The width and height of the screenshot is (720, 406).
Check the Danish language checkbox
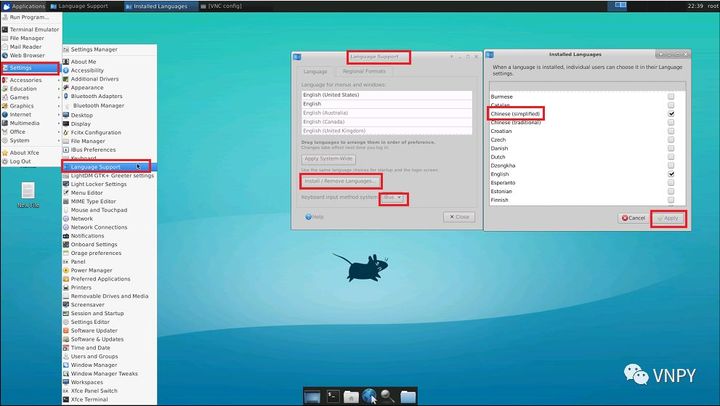(x=671, y=148)
